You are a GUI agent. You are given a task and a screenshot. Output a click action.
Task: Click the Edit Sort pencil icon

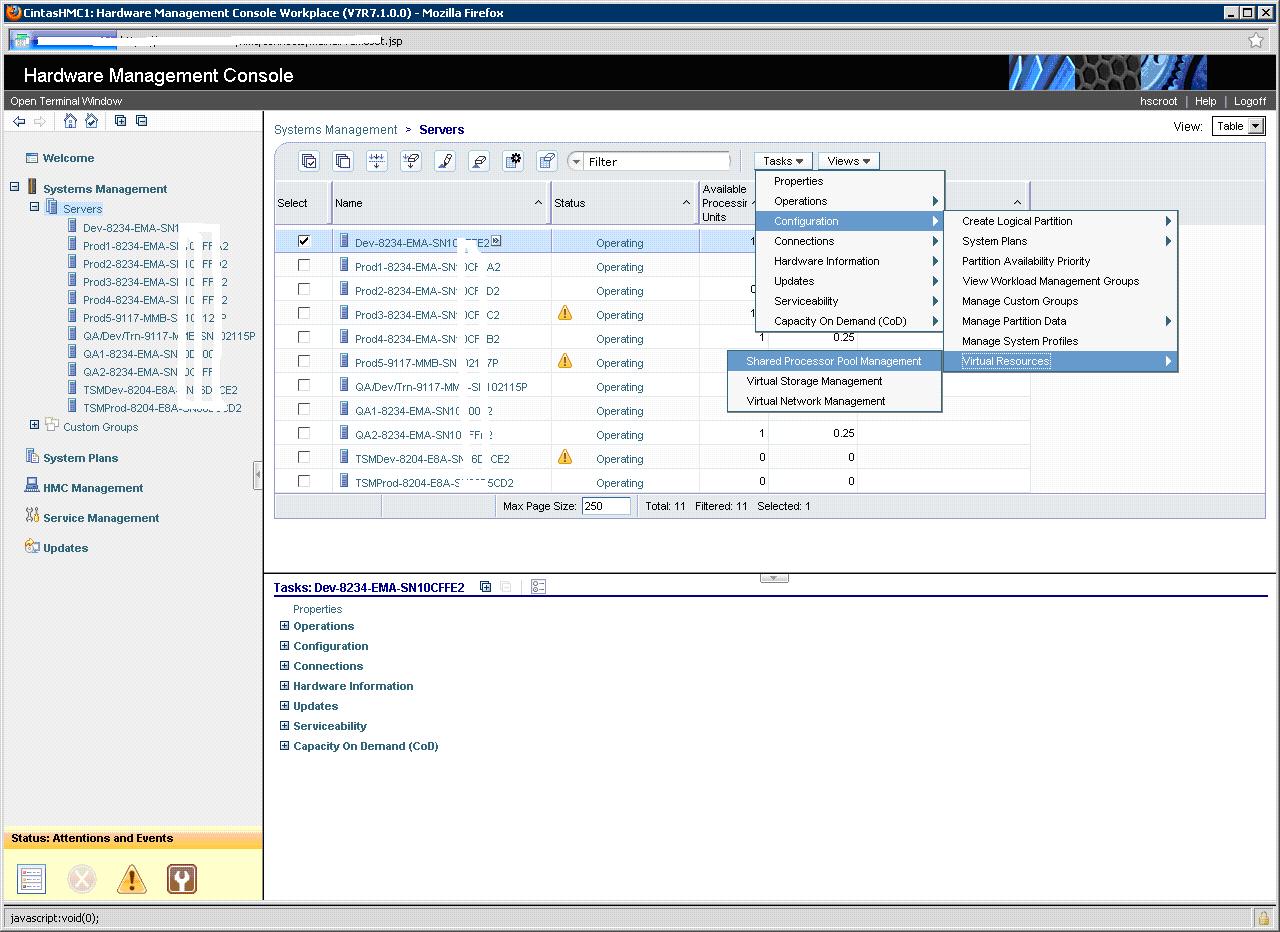[x=445, y=161]
